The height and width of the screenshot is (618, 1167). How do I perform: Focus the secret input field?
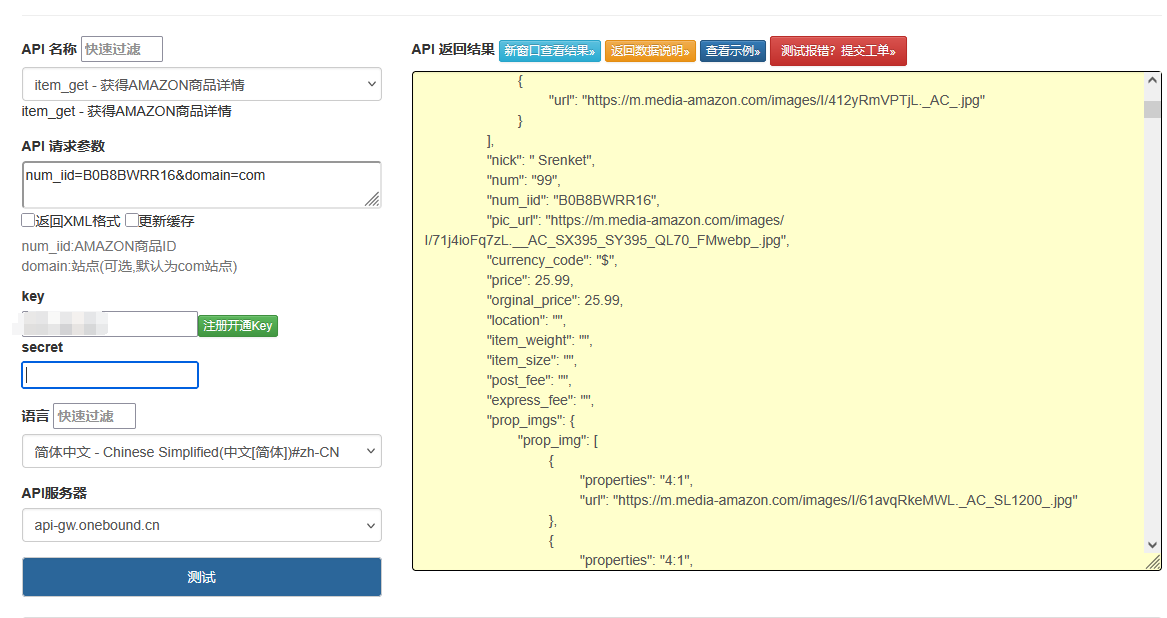pos(110,375)
